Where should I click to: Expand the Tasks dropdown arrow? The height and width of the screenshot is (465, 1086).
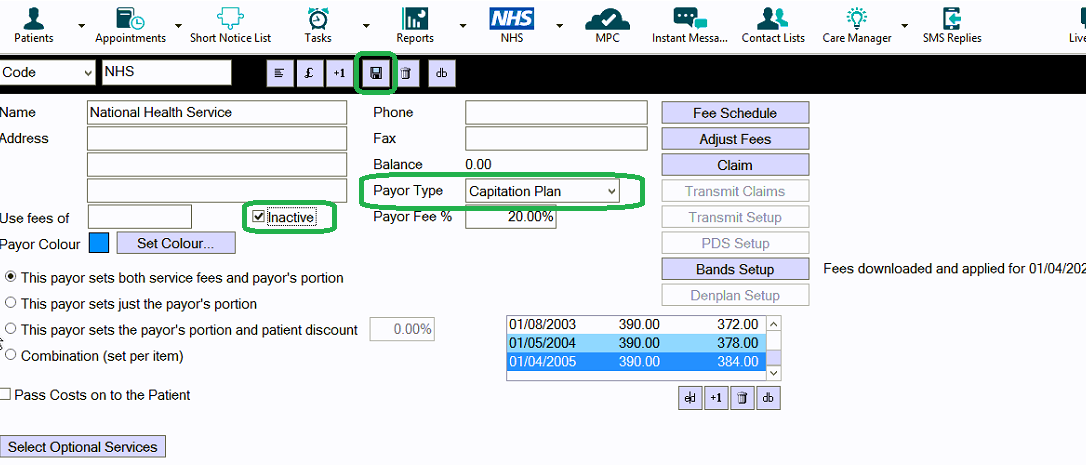point(365,26)
